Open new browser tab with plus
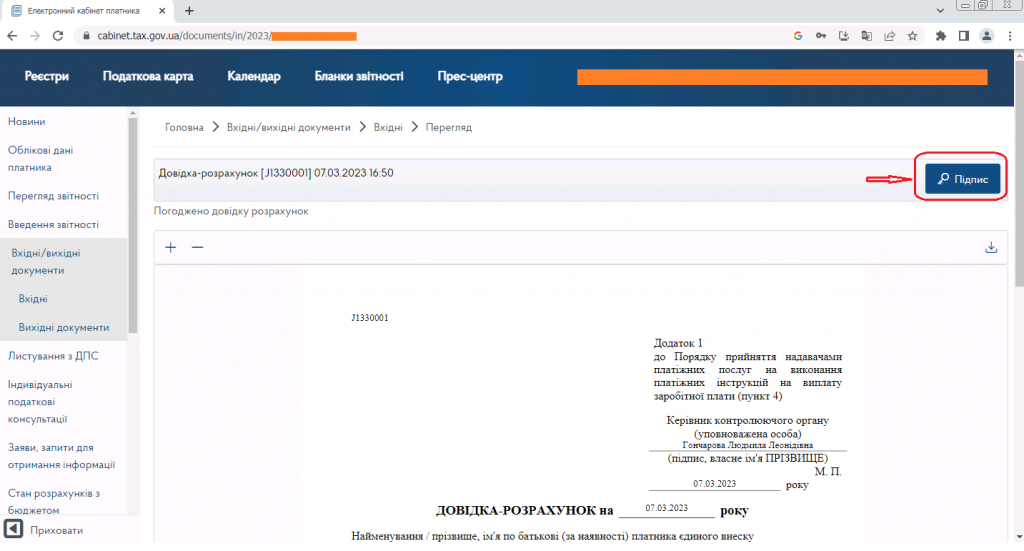1024x551 pixels. tap(189, 10)
